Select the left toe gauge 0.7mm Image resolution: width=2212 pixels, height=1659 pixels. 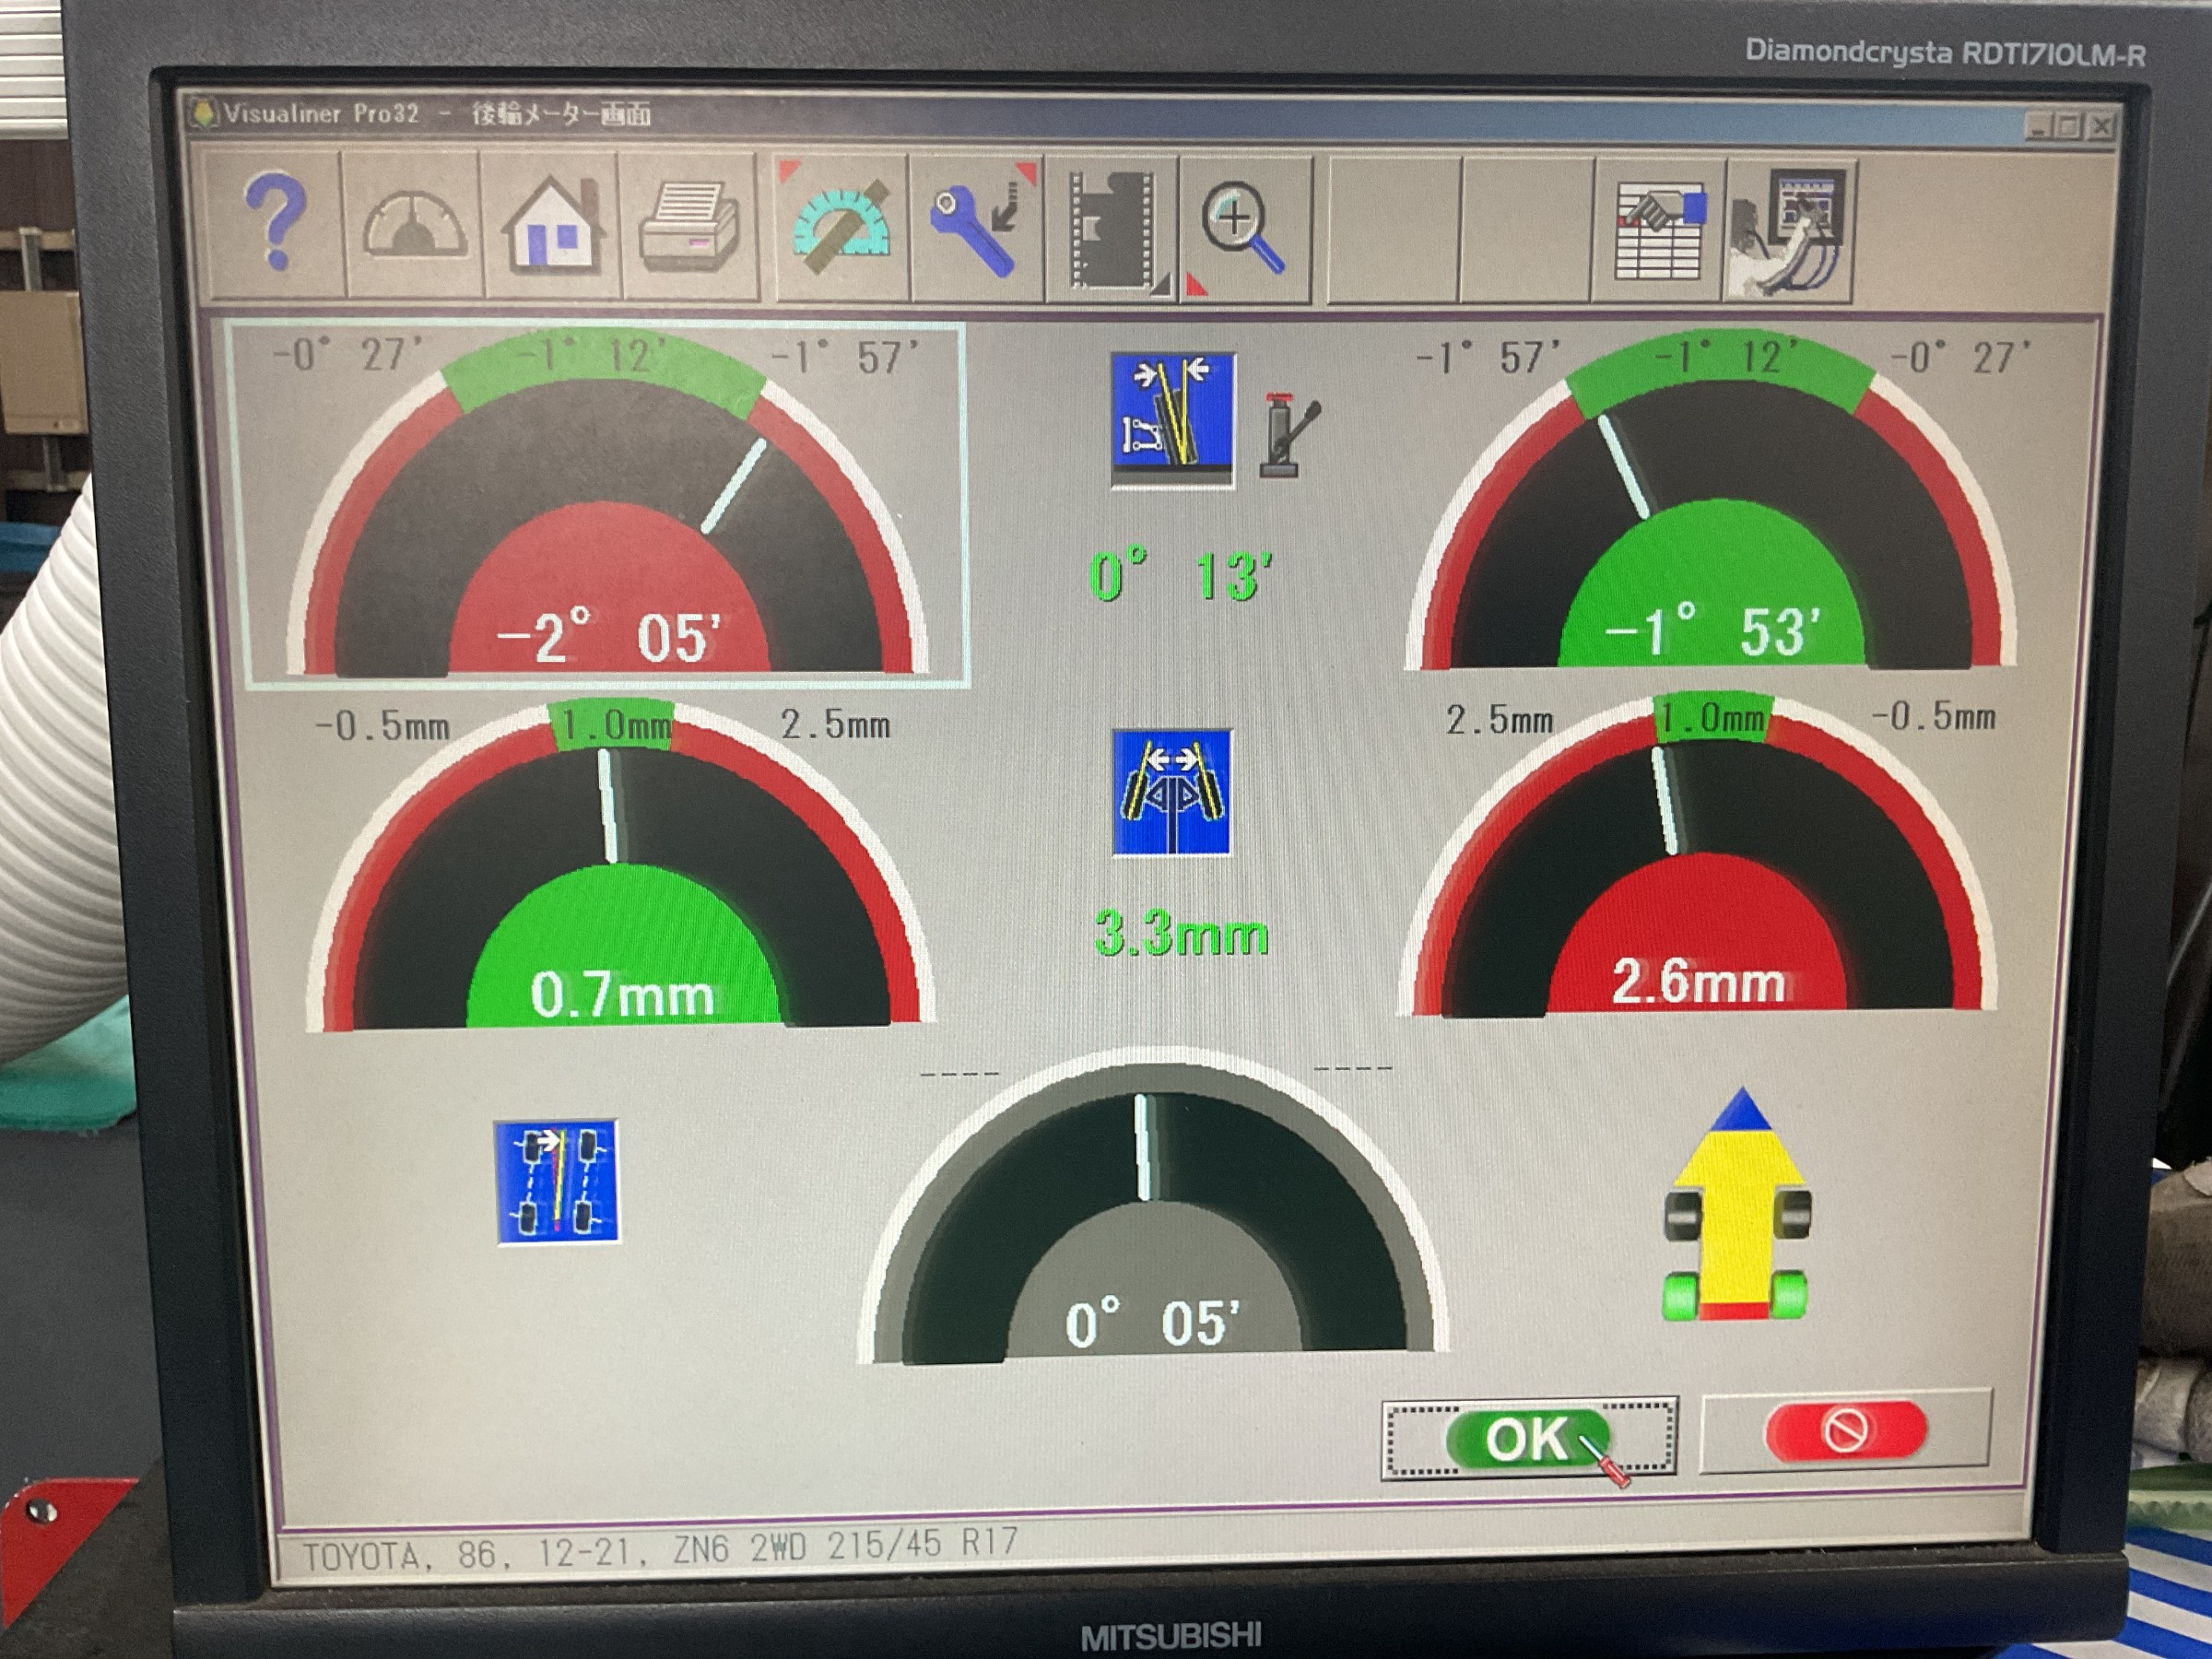coord(620,866)
